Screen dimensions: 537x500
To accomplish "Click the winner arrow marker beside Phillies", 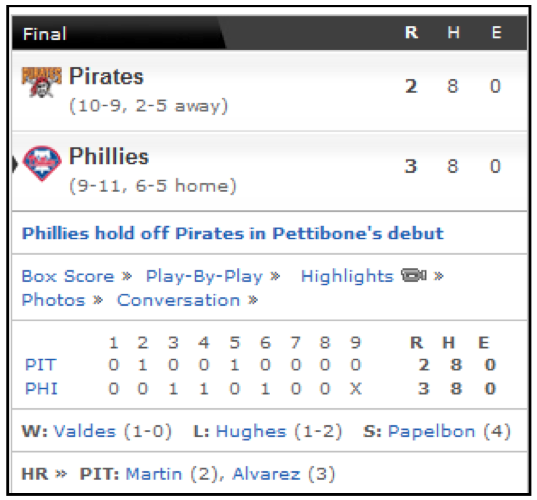I will pos(15,164).
